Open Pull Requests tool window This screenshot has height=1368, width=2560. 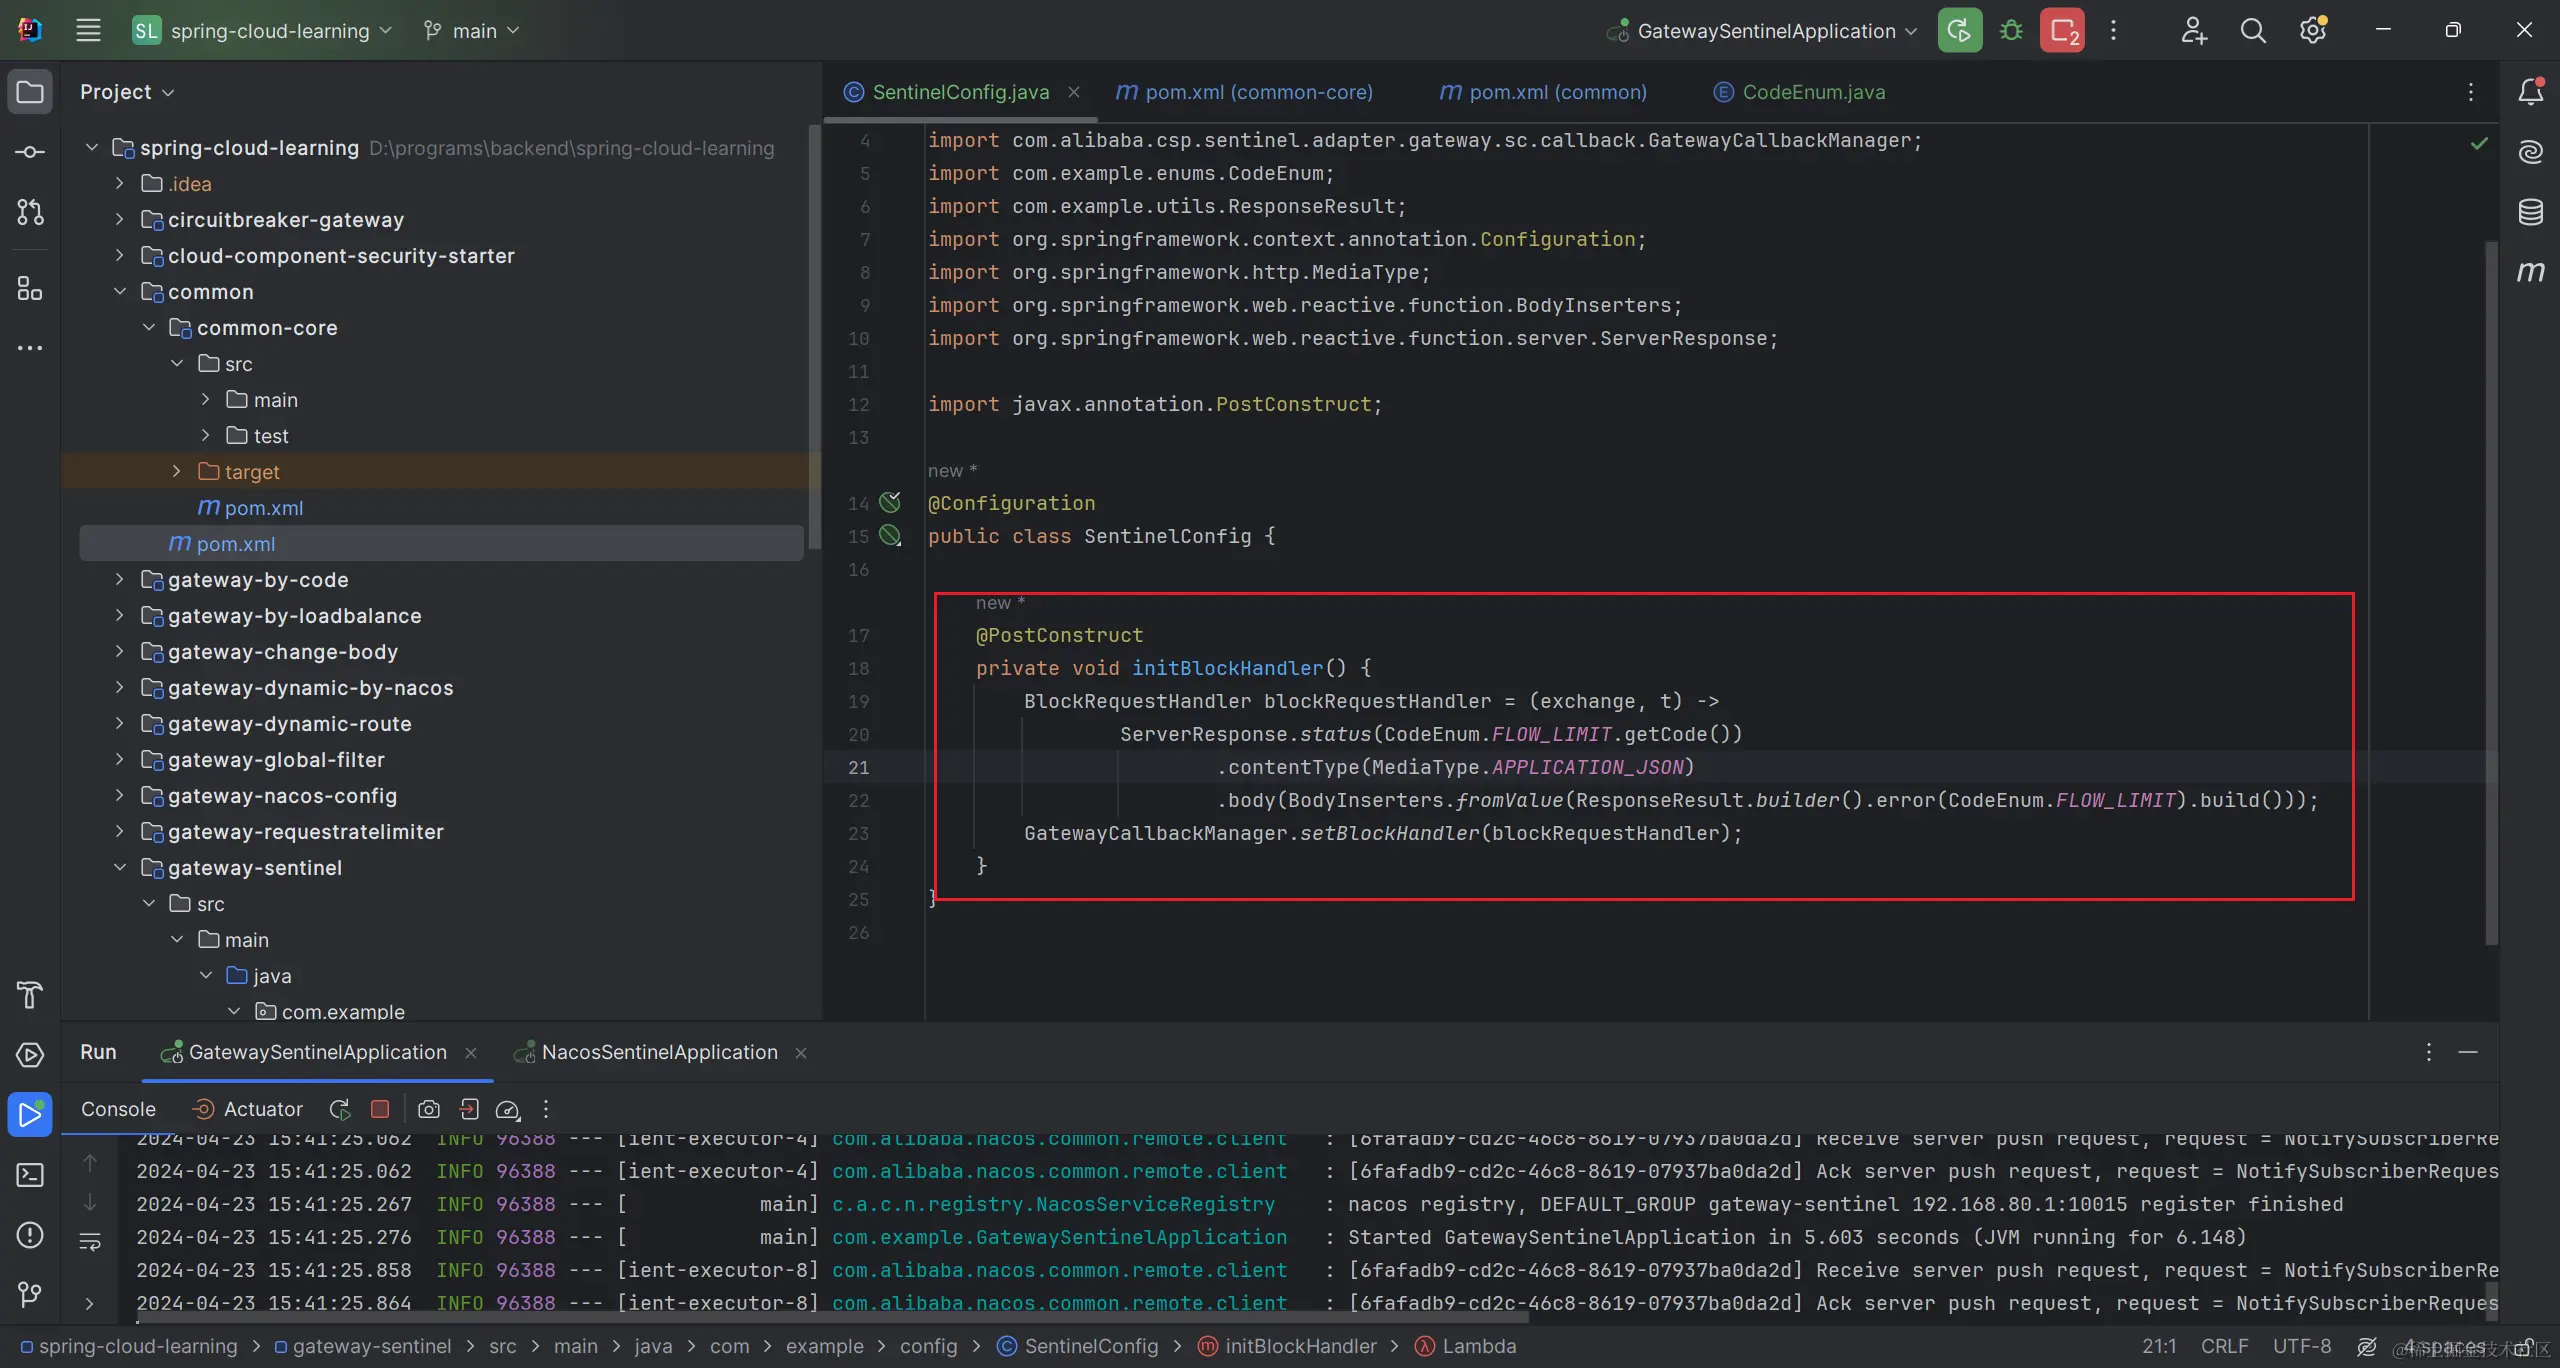coord(30,212)
